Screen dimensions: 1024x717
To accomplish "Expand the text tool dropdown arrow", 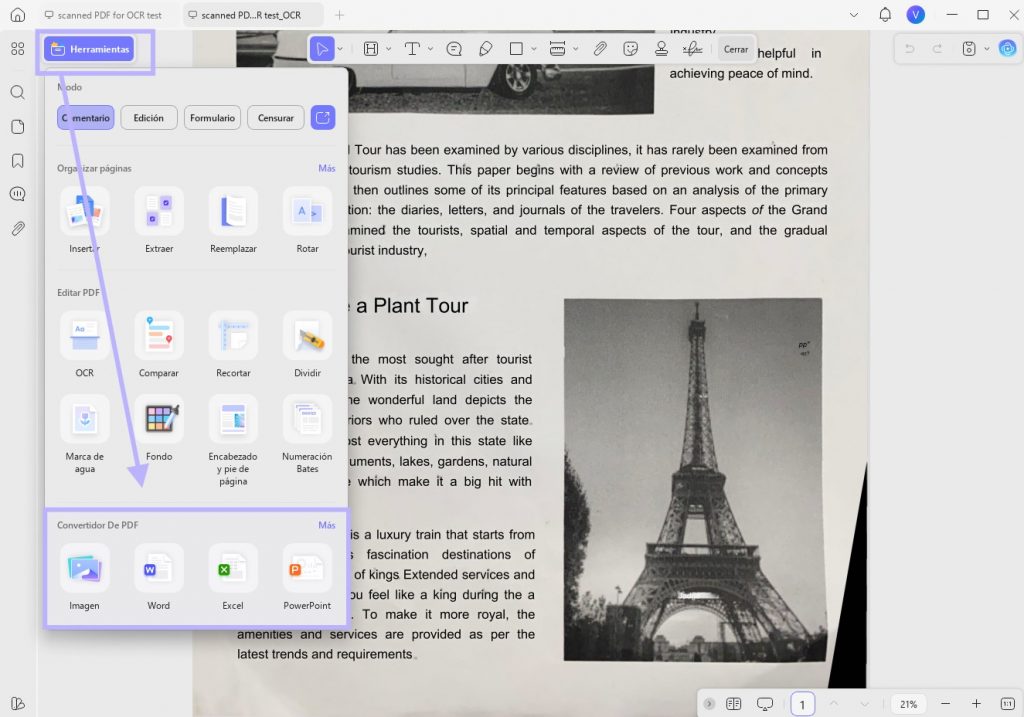I will click(430, 49).
